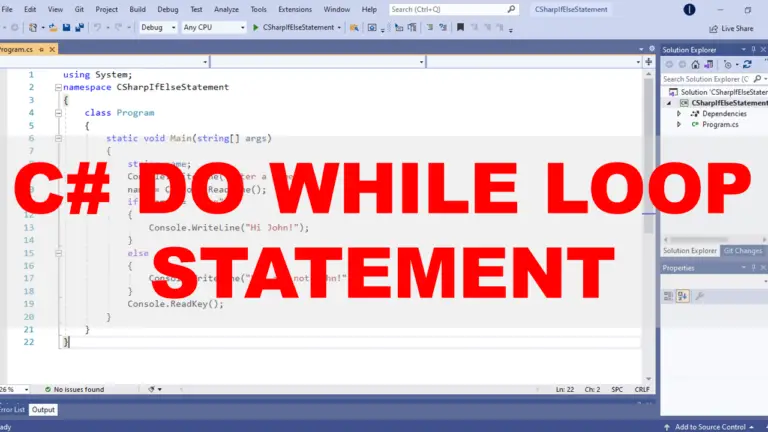Viewport: 768px width, 432px height.
Task: Expand the Dependencies tree node
Action: 679,114
